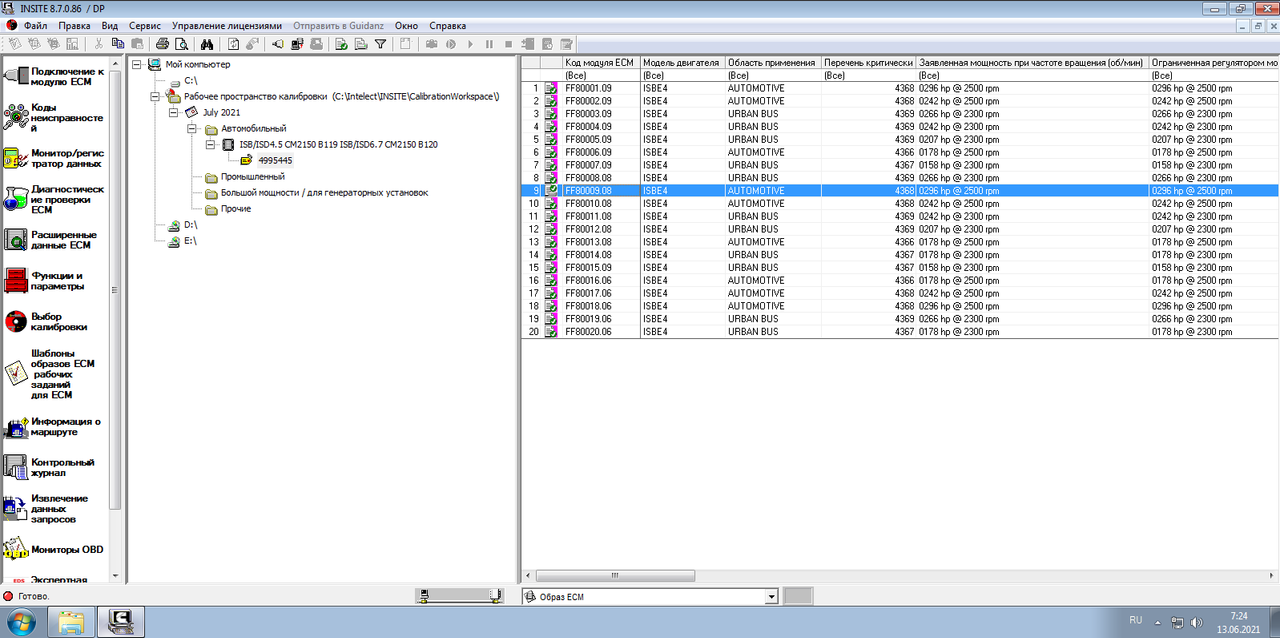This screenshot has height=638, width=1280.
Task: Click the Stop toolbar button
Action: [x=508, y=44]
